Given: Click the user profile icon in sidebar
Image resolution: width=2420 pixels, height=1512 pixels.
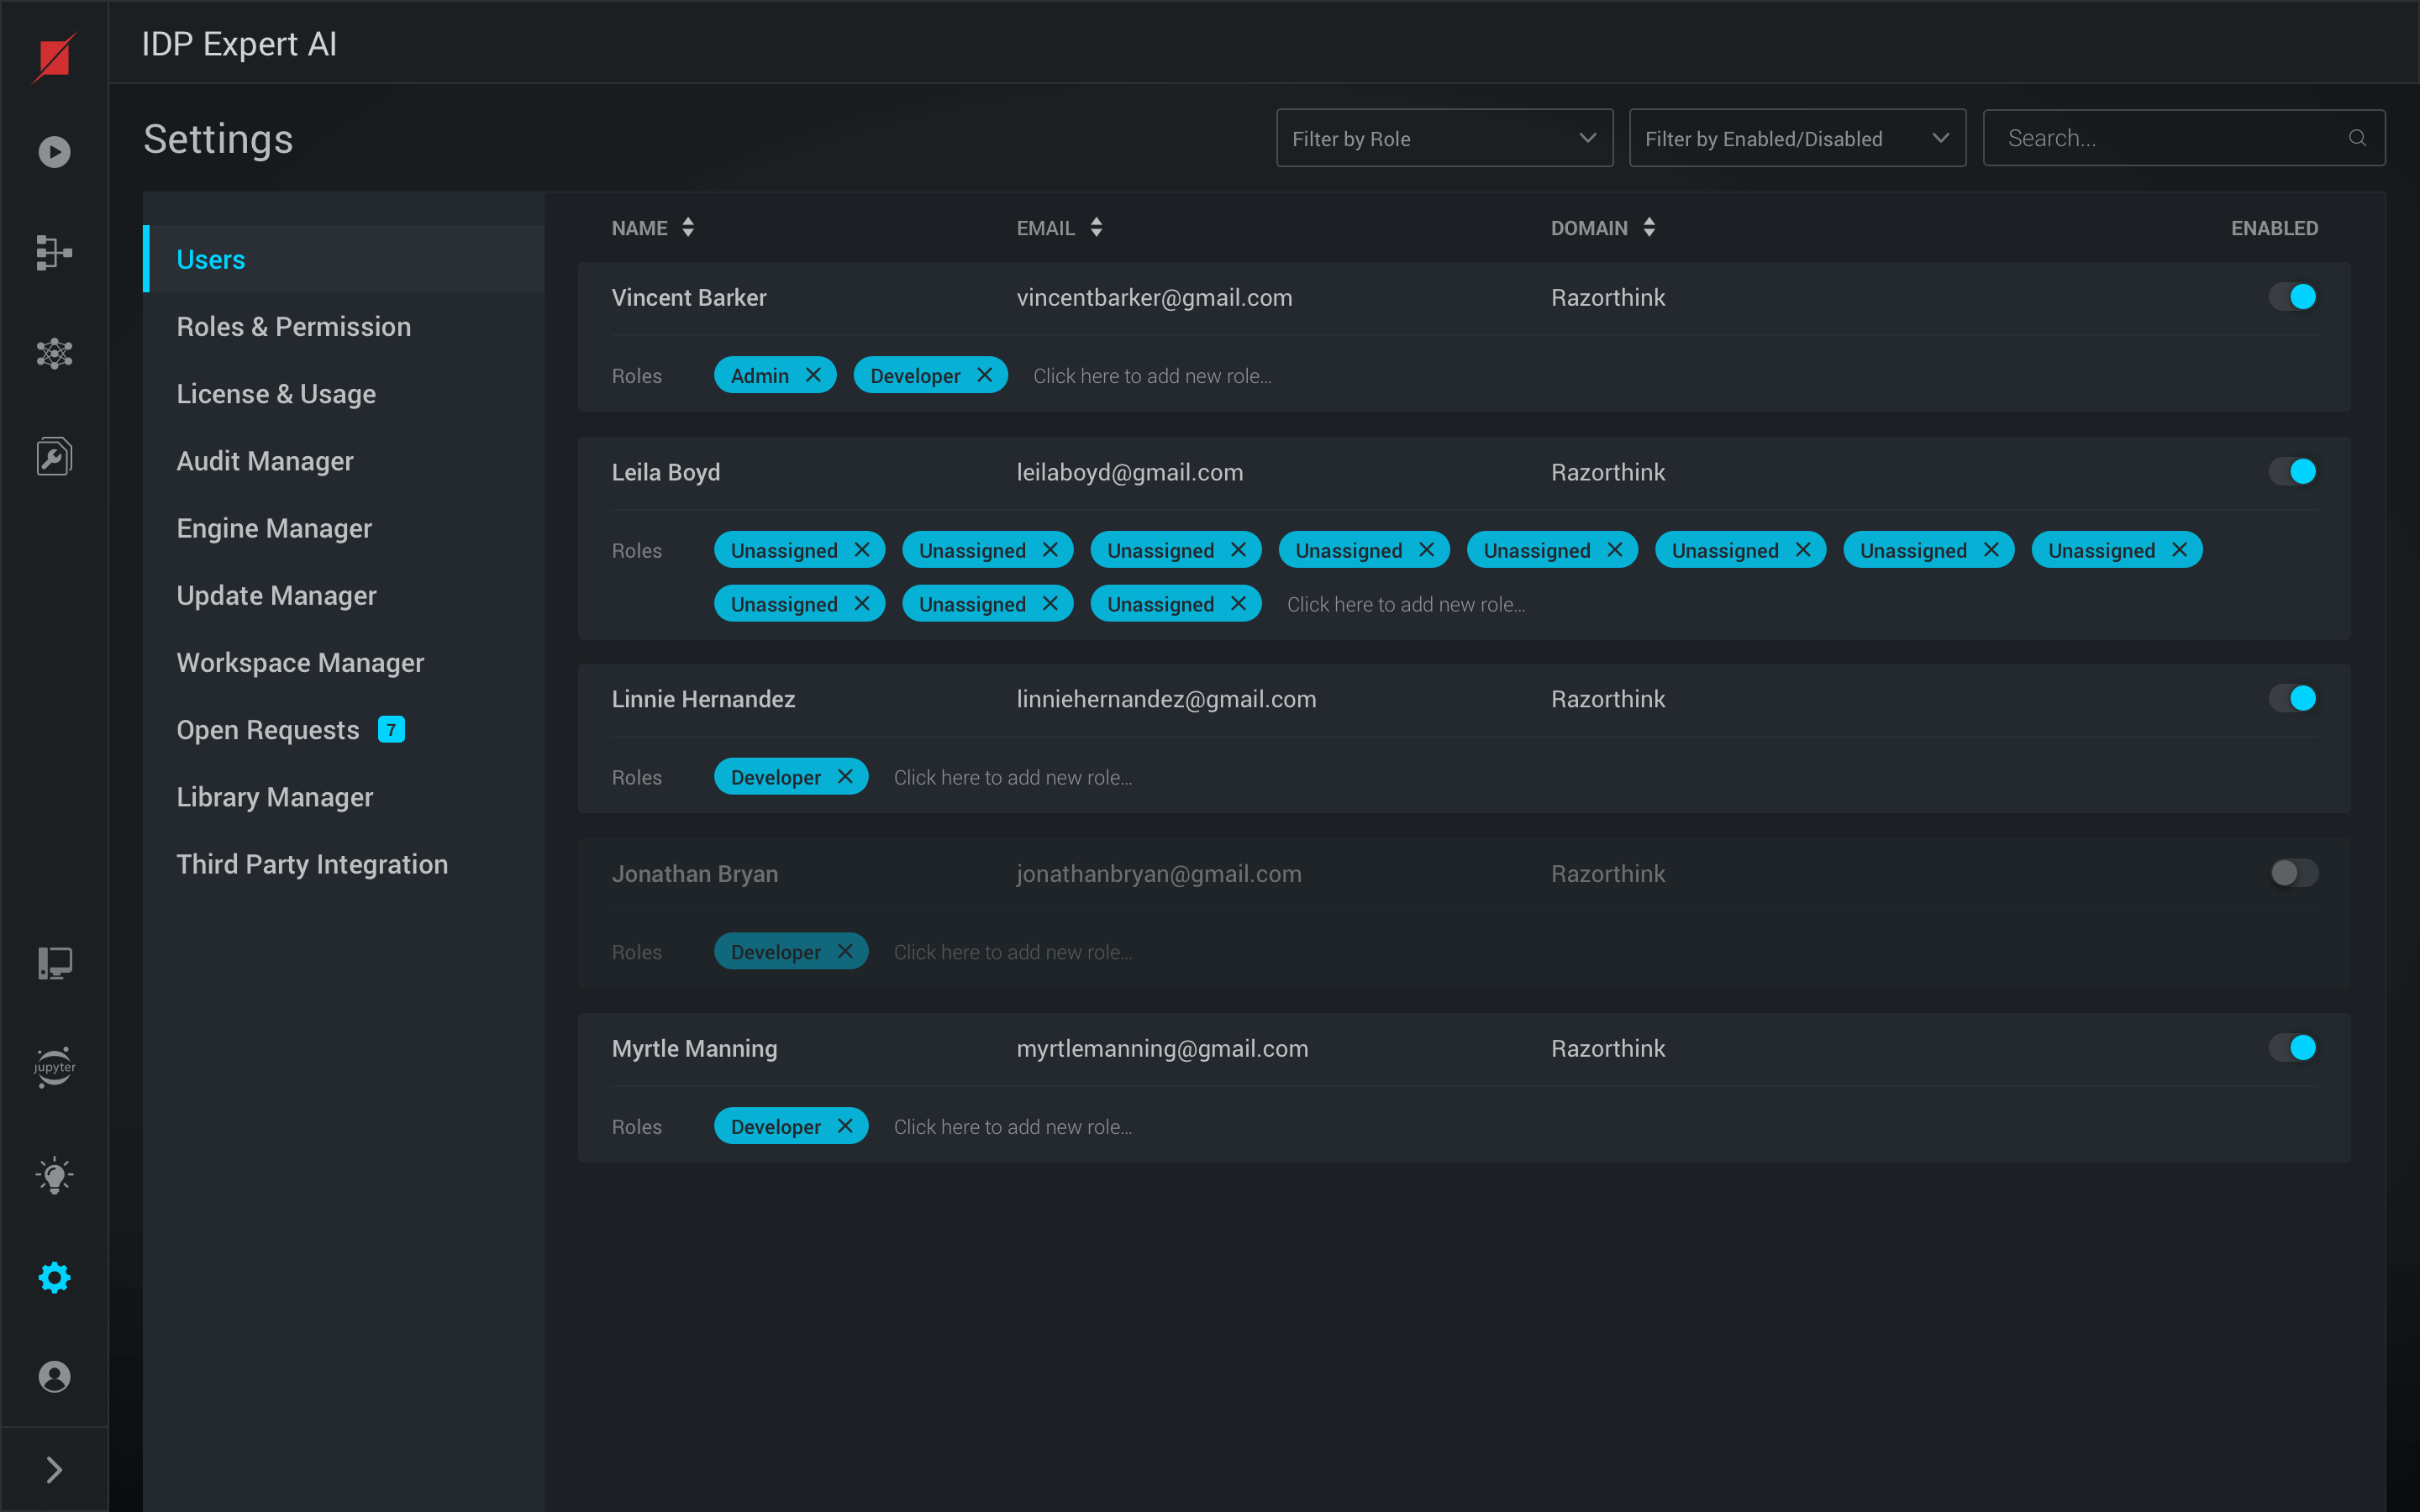Looking at the screenshot, I should pyautogui.click(x=54, y=1377).
